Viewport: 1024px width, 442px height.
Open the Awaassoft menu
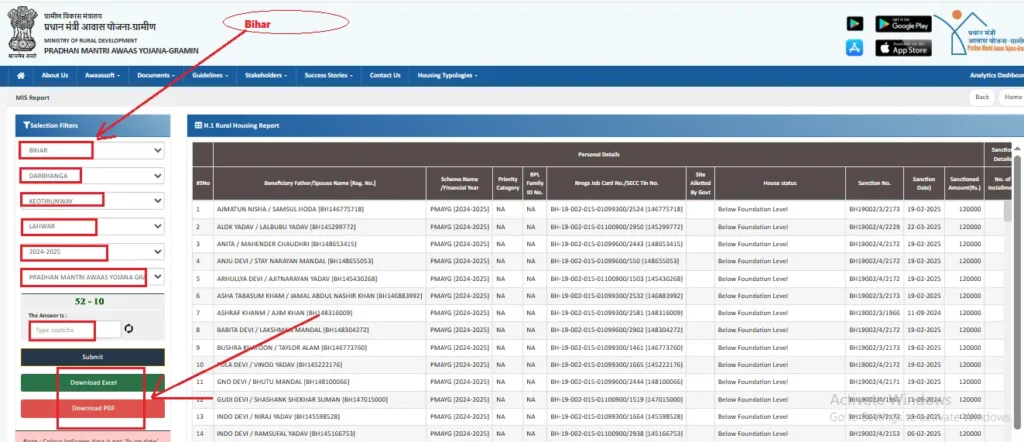(x=102, y=75)
